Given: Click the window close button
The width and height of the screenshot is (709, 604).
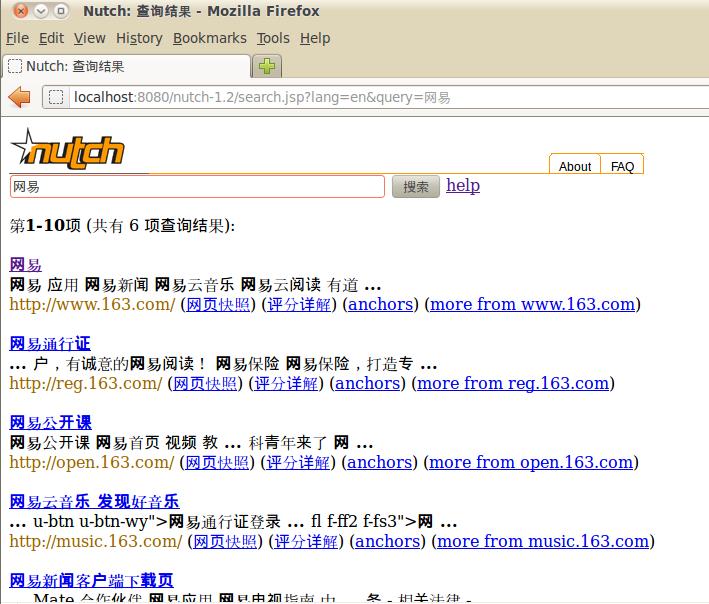Looking at the screenshot, I should pos(20,10).
